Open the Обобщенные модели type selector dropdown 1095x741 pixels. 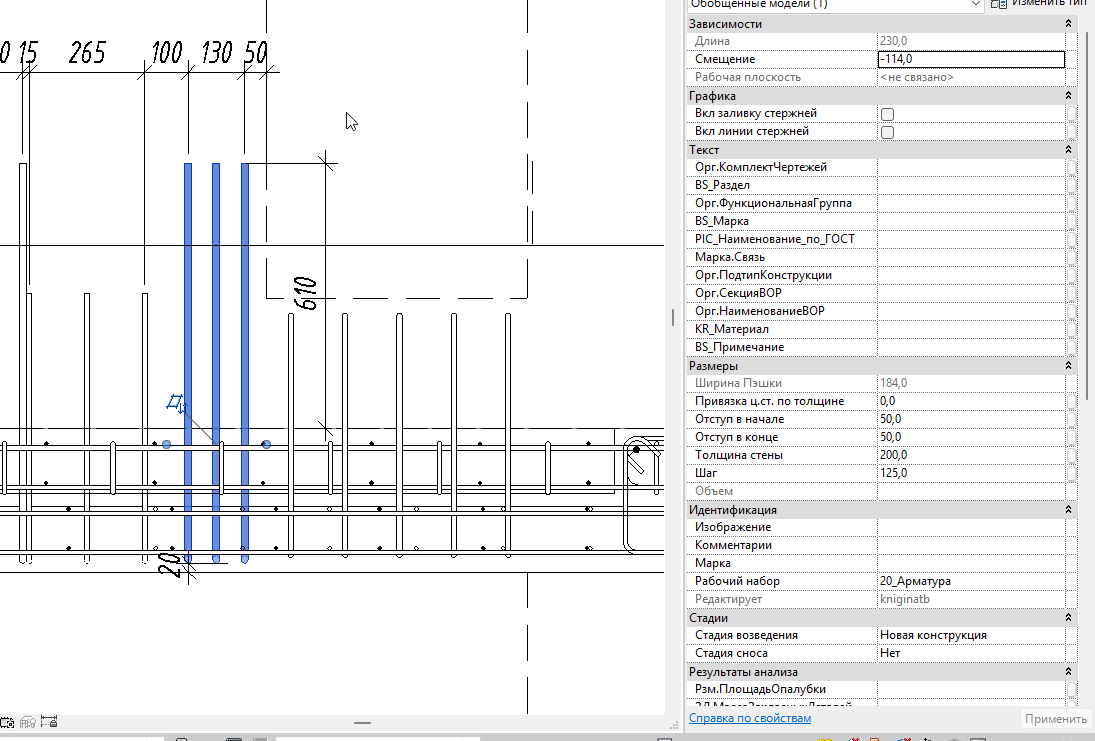pos(976,4)
